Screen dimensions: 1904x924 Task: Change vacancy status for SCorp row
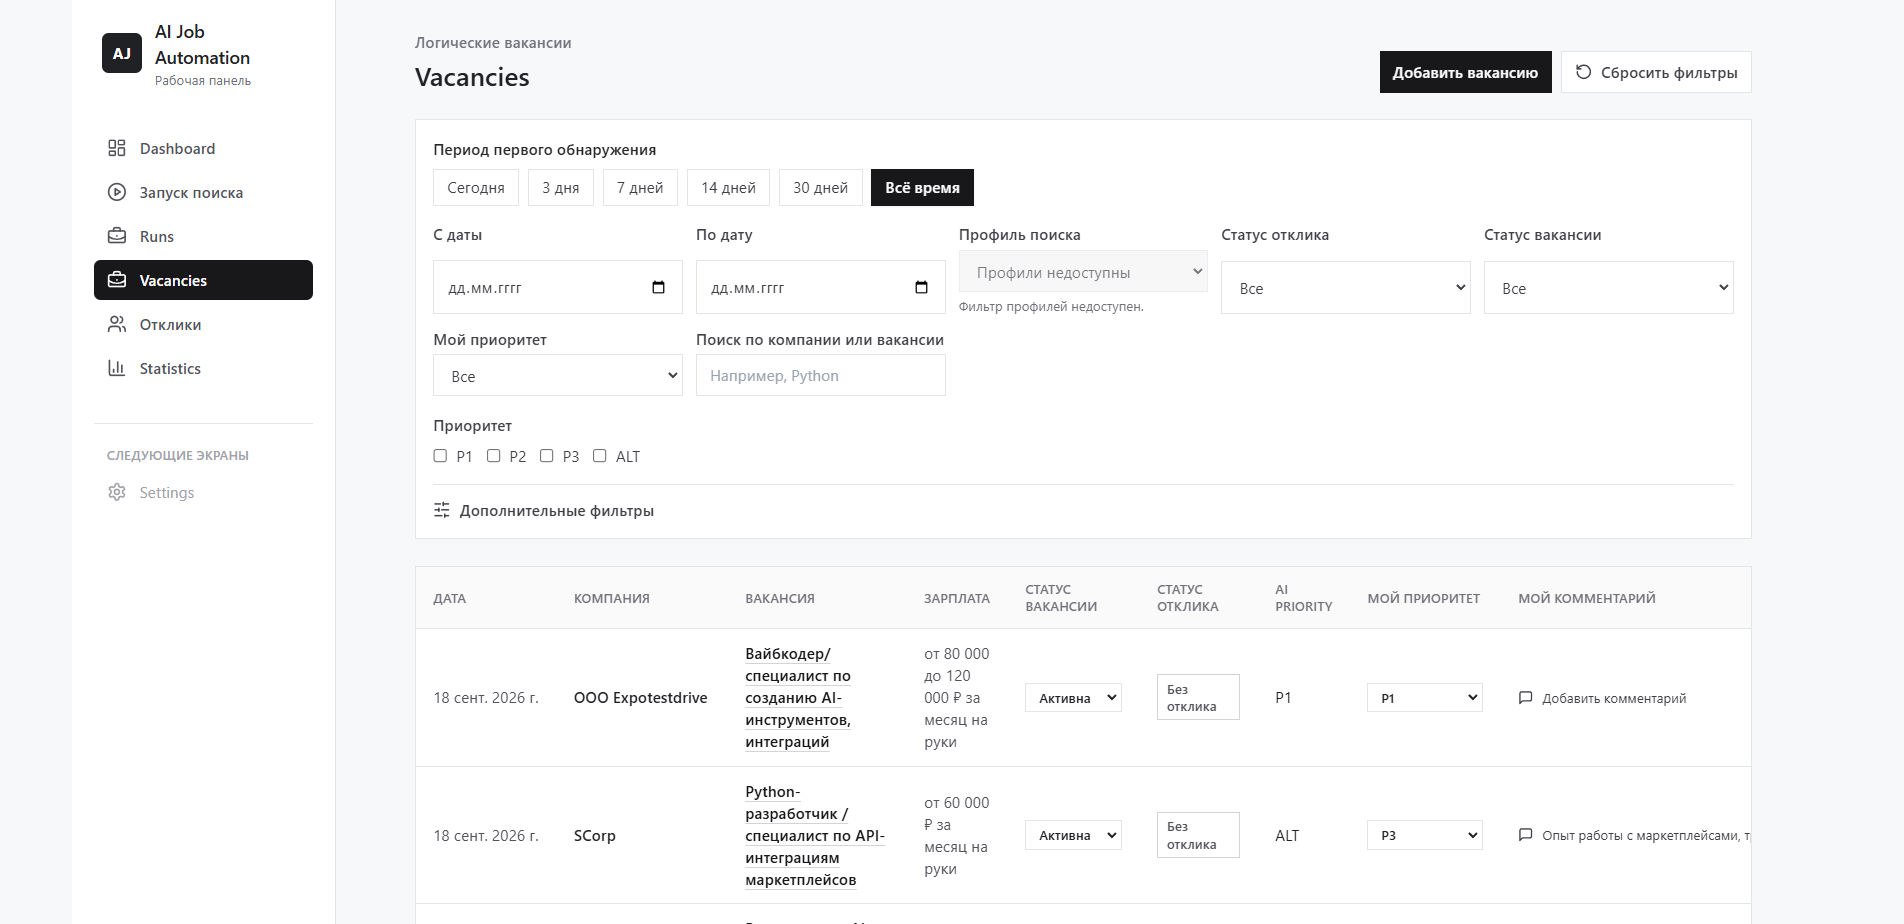pos(1073,835)
